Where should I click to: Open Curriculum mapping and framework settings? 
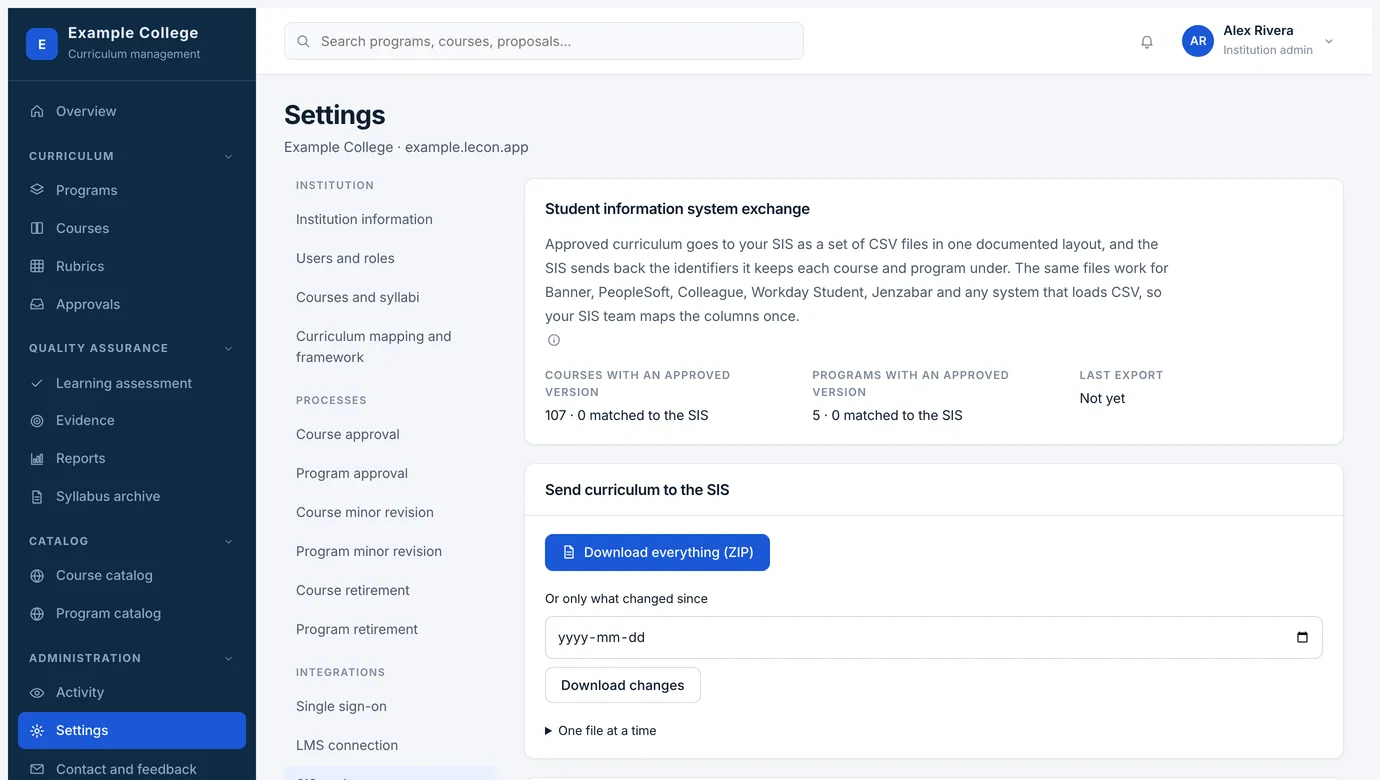(x=374, y=347)
